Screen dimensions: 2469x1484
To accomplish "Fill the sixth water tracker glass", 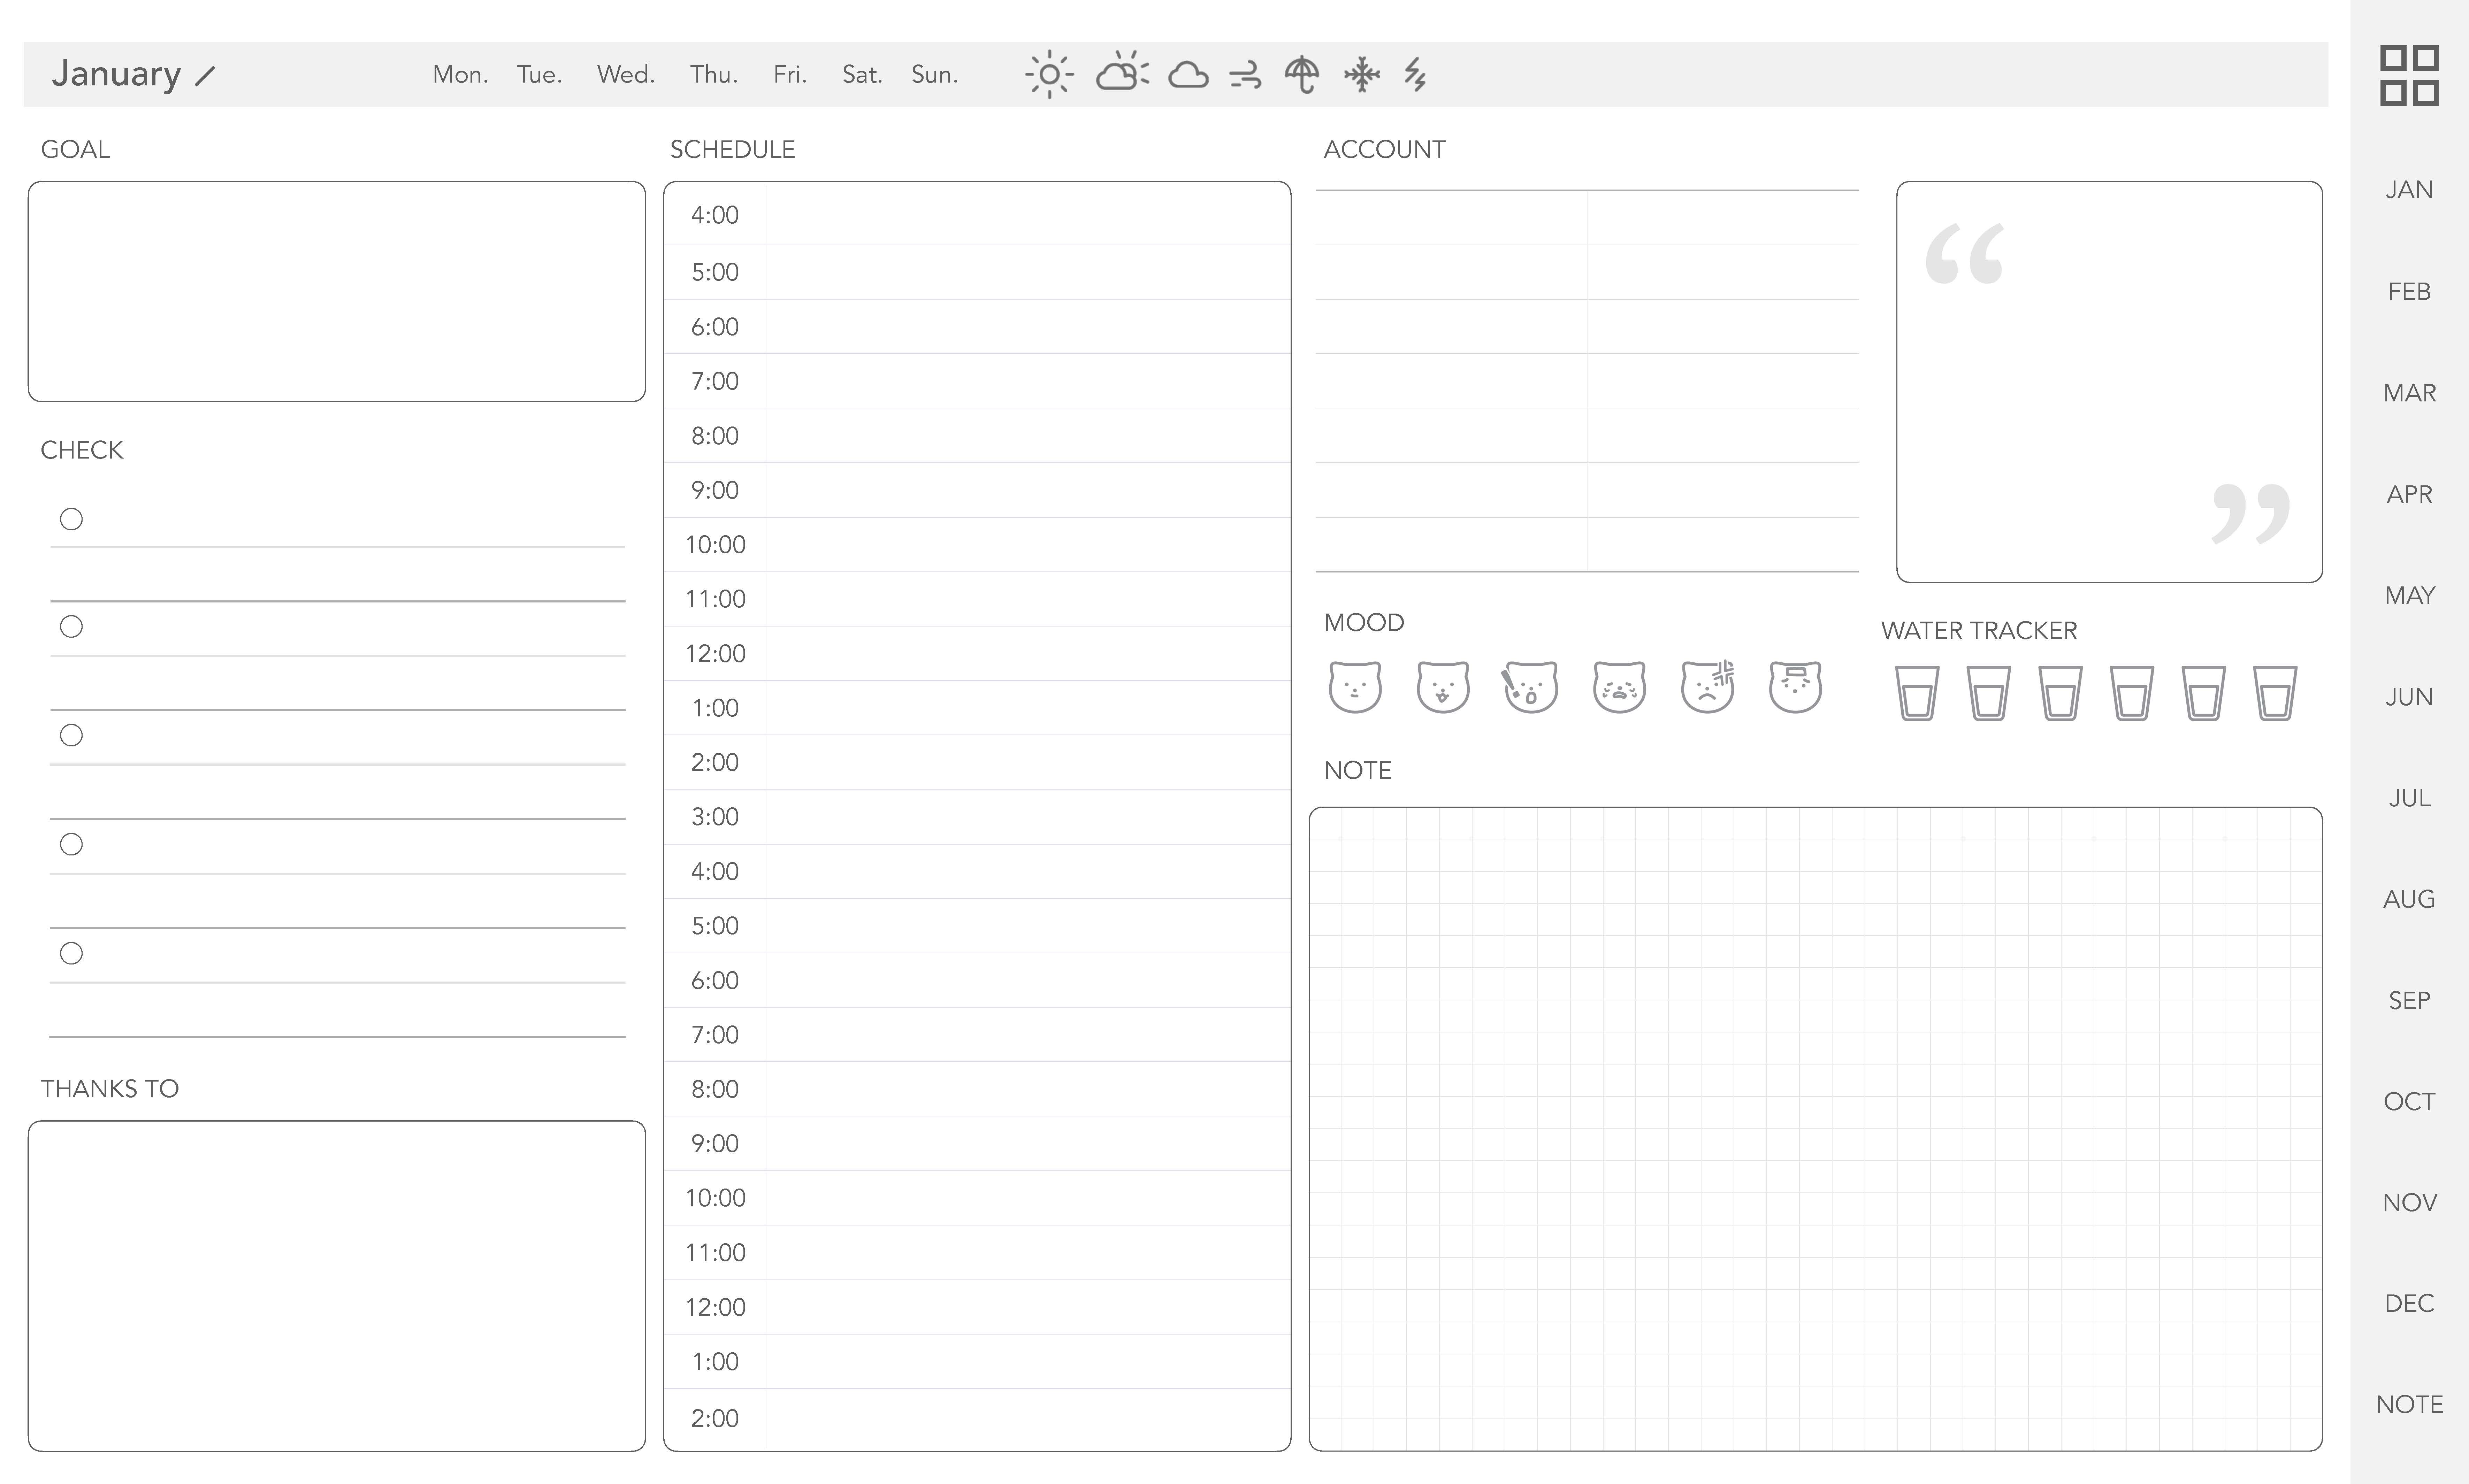I will 2275,693.
